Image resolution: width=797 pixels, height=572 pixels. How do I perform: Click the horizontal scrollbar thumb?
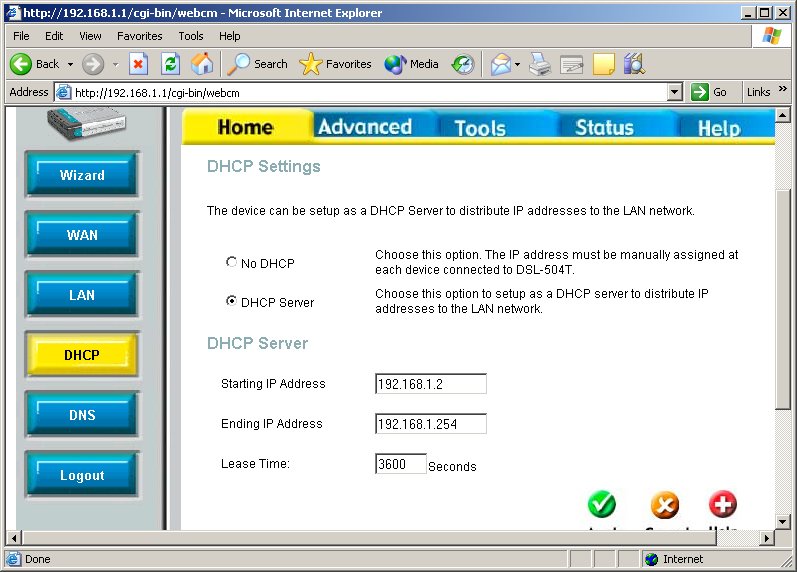coord(369,537)
